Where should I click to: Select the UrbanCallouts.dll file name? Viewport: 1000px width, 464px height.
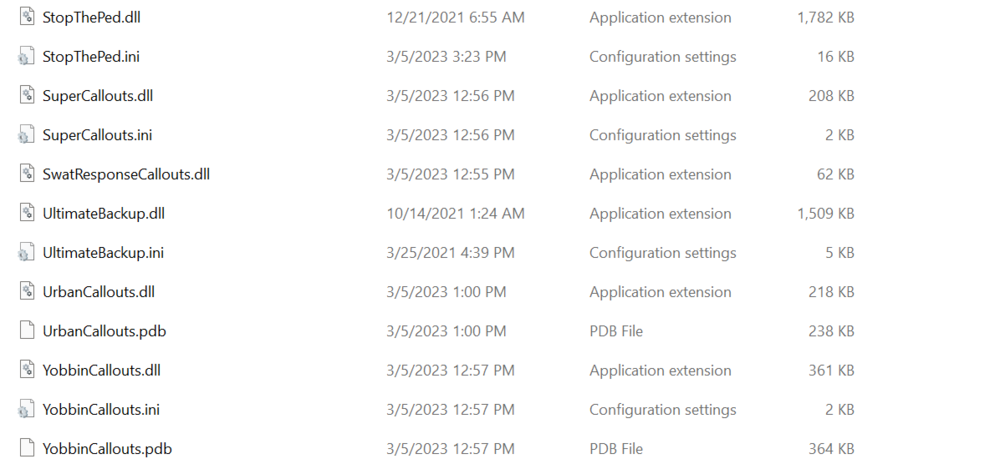(x=98, y=292)
